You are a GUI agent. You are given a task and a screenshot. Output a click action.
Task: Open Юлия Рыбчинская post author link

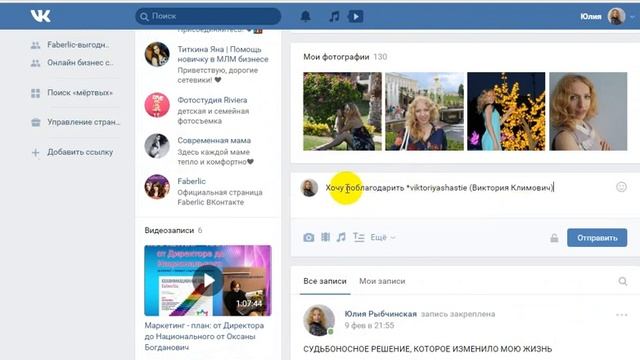380,314
